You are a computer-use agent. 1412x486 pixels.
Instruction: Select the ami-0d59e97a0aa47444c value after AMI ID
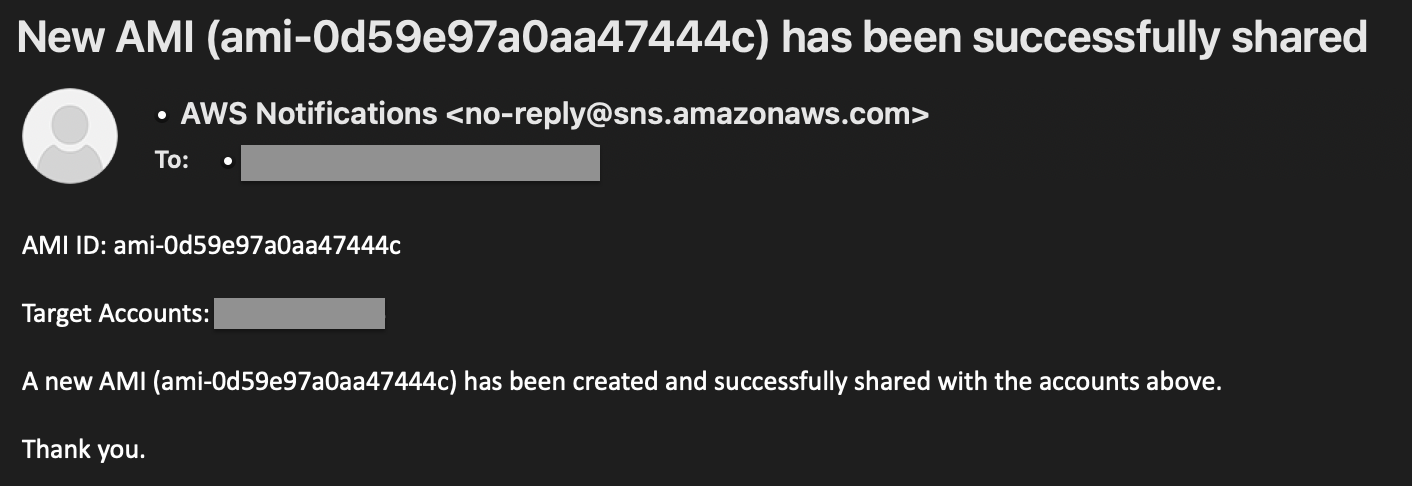point(257,246)
